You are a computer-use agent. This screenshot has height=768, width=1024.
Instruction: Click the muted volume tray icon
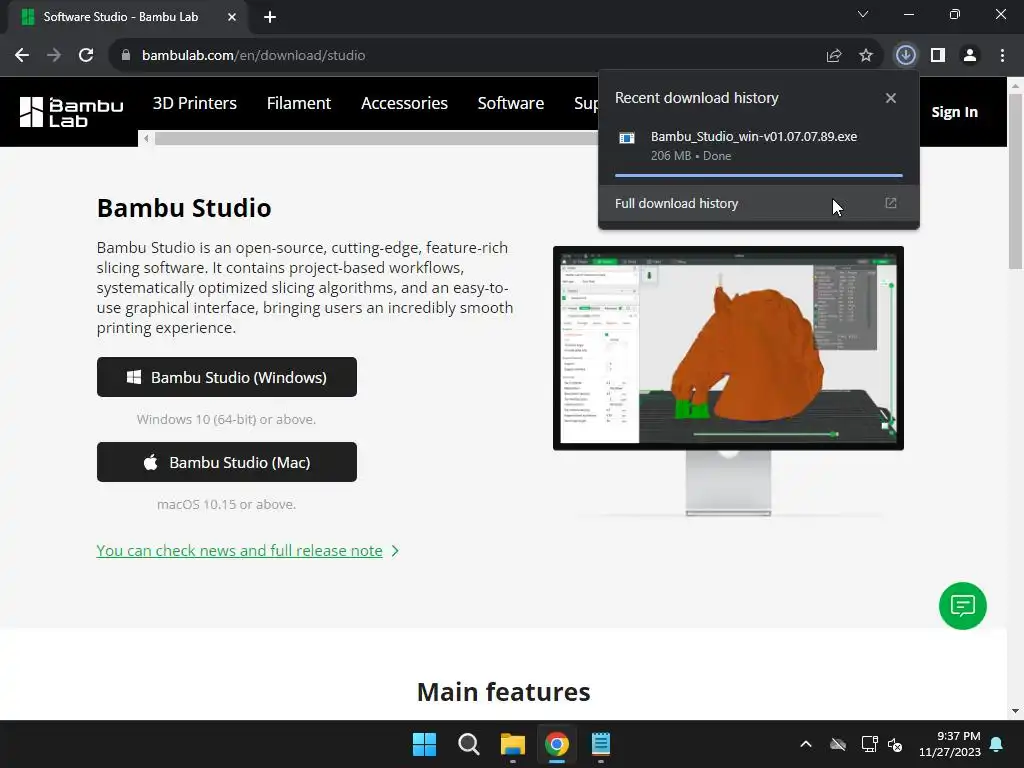(895, 744)
